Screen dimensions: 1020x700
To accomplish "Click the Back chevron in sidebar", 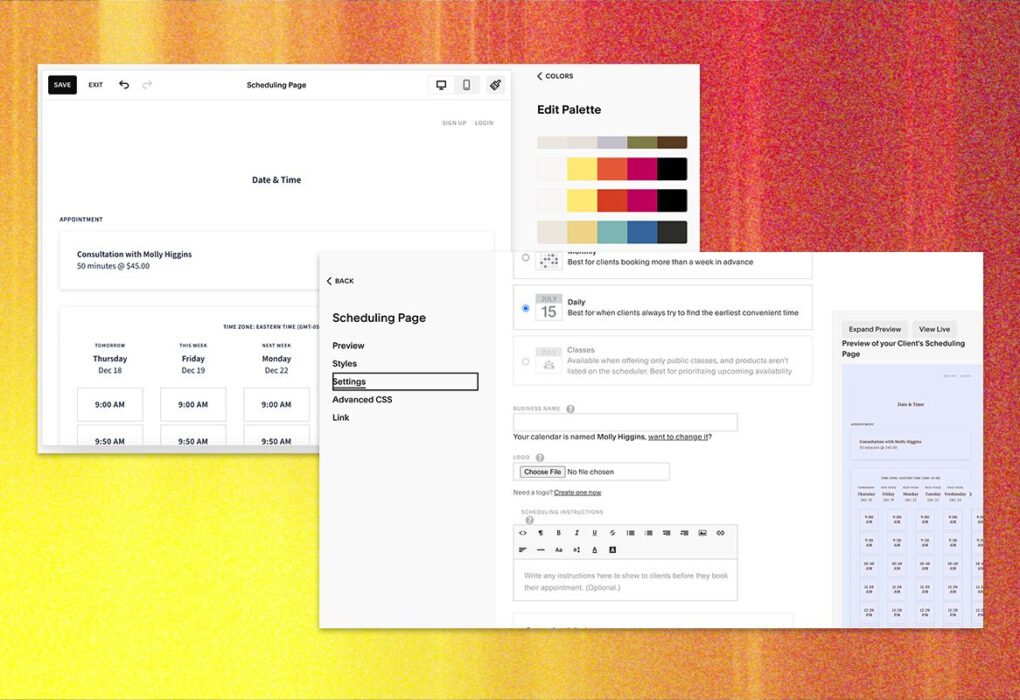I will point(330,281).
